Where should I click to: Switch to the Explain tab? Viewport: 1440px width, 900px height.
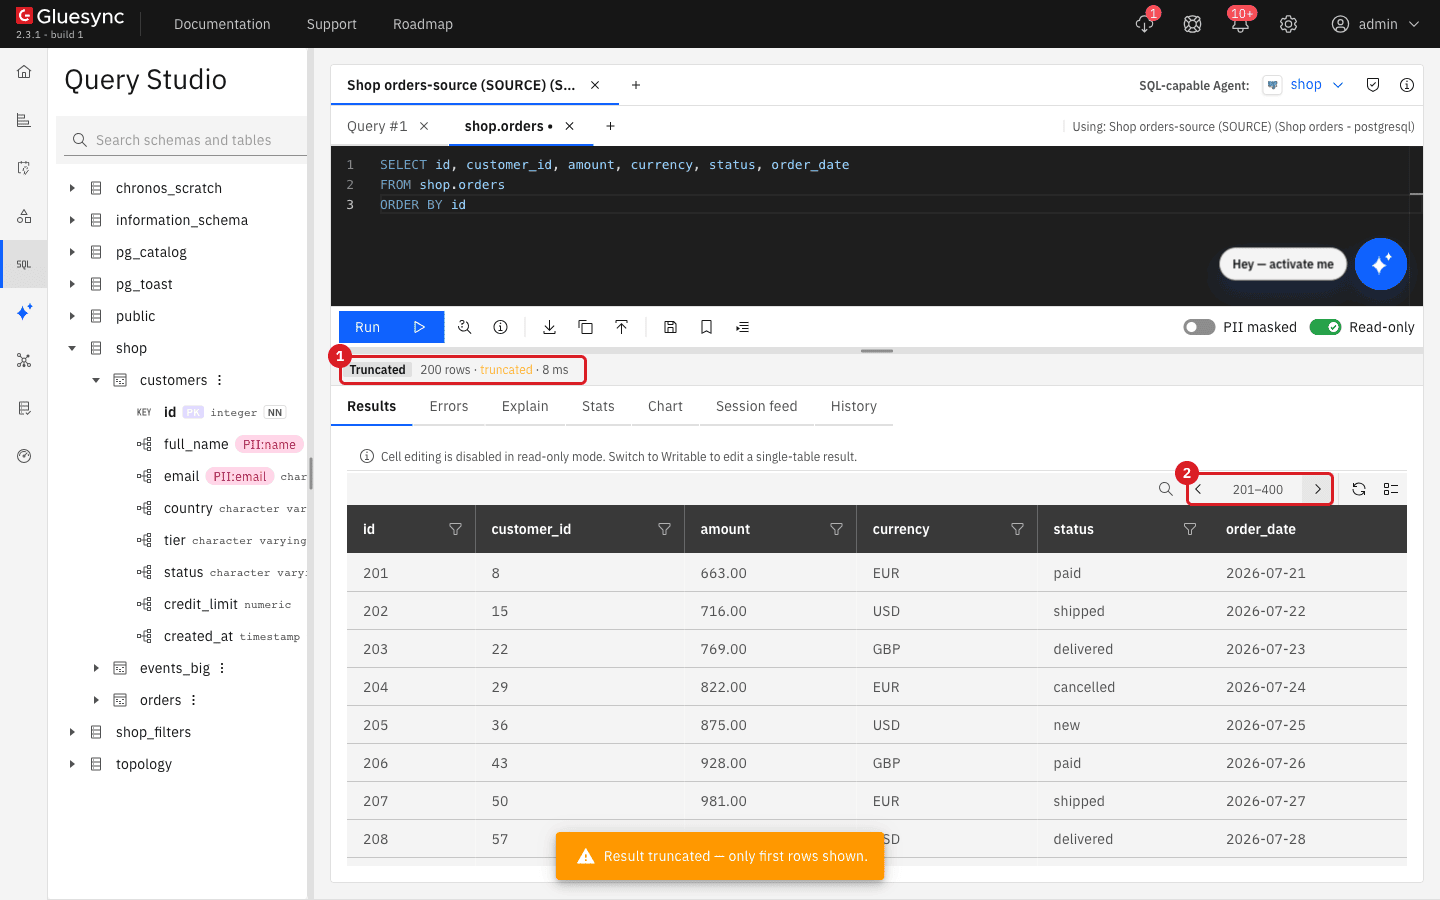pyautogui.click(x=525, y=406)
